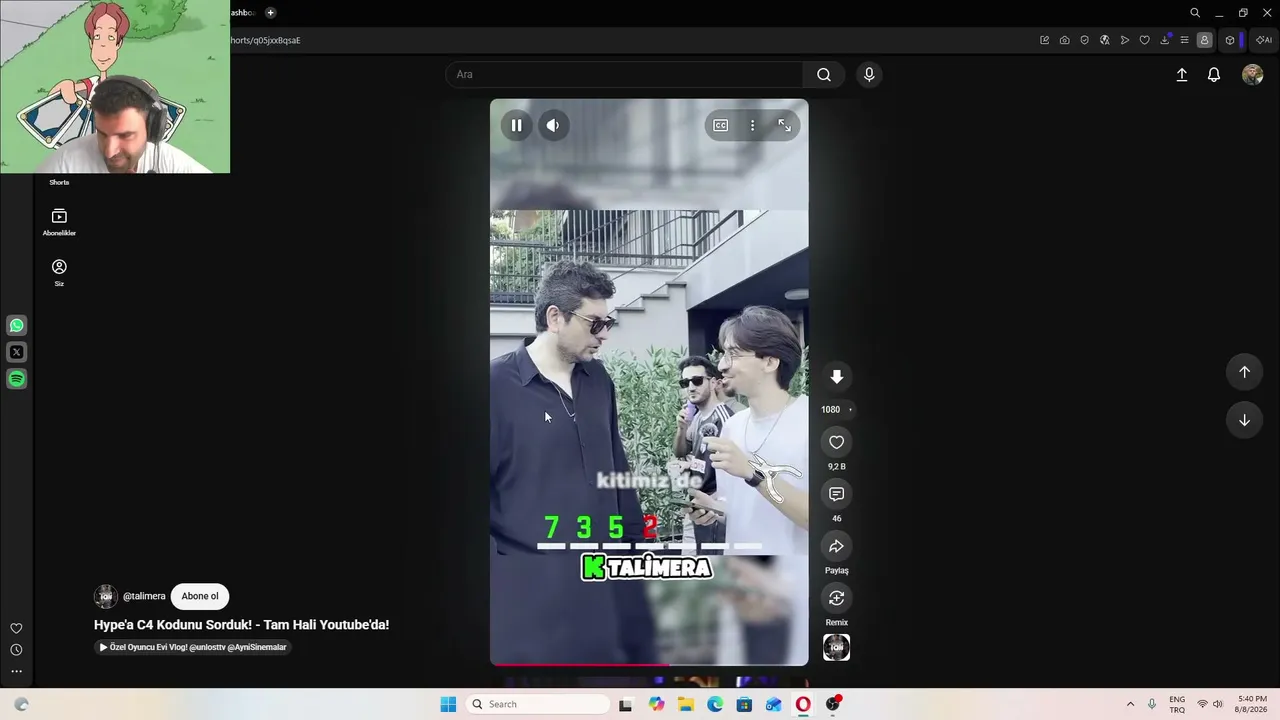Click the Windows taskbar Search box
This screenshot has height=720, width=1280.
538,704
